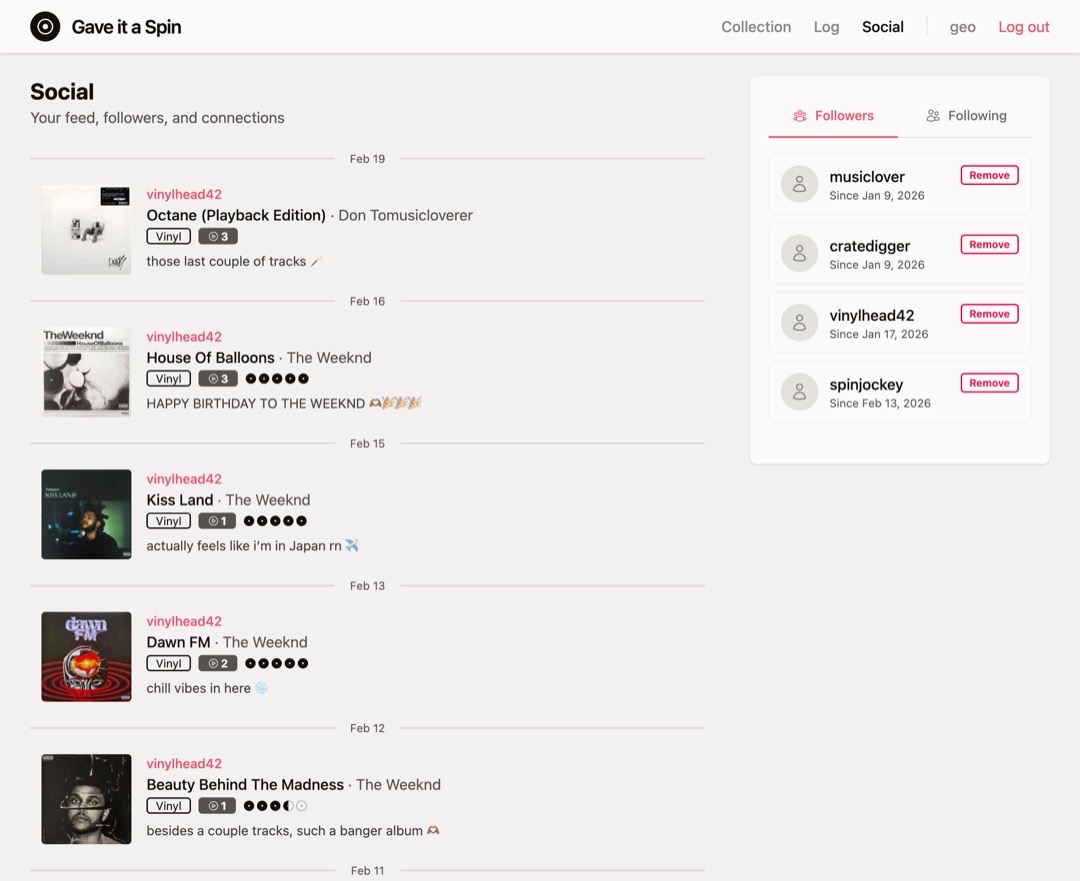This screenshot has height=881, width=1080.
Task: Click the Gave it a Spin turntable logo
Action: pos(45,27)
